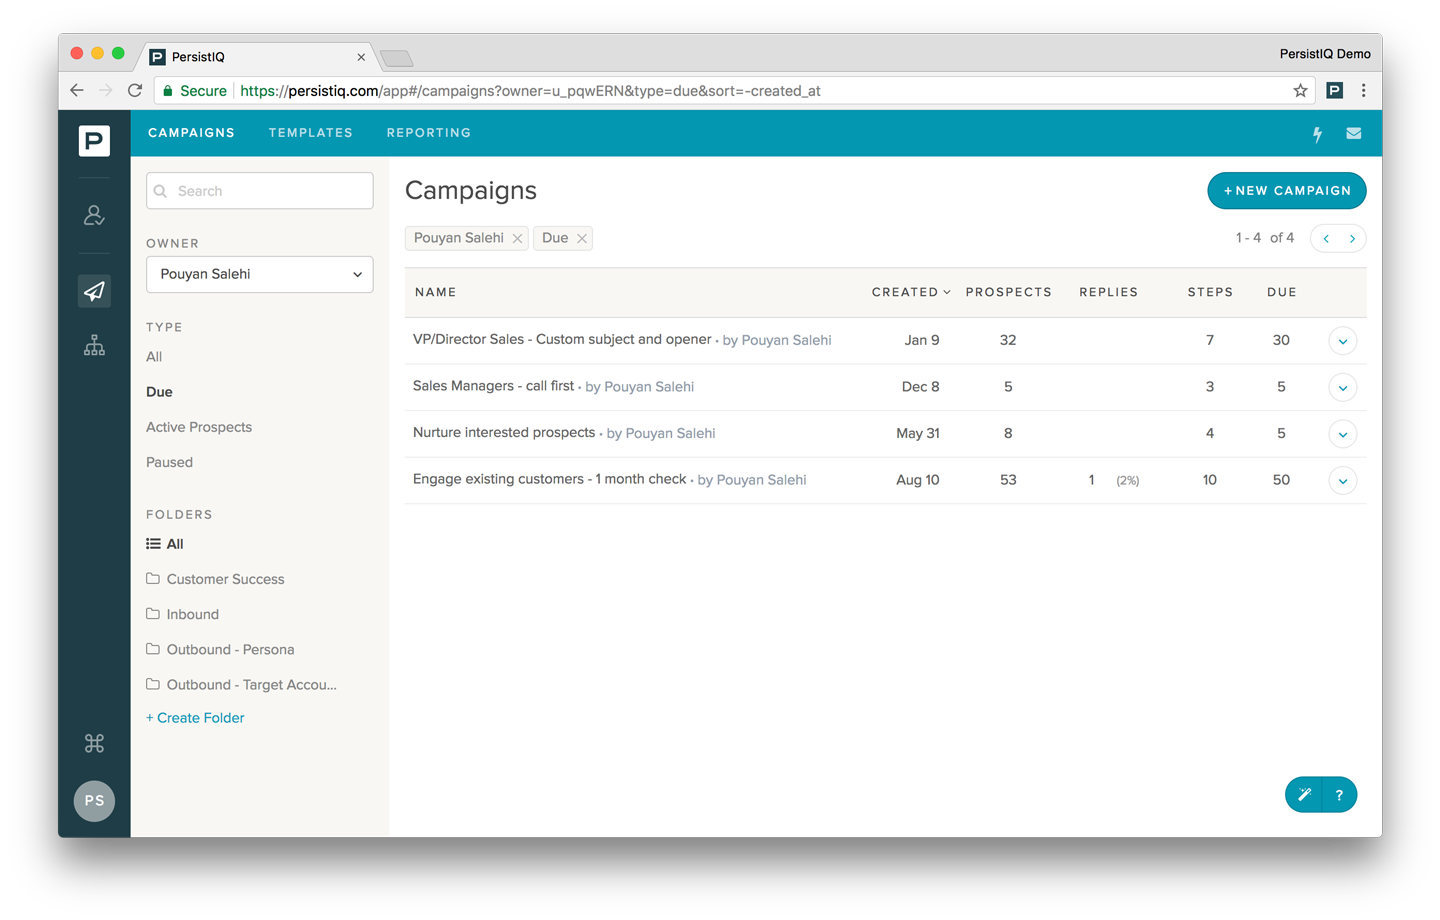Viewport: 1440px width, 920px height.
Task: Expand options for VP/Director Sales campaign
Action: tap(1342, 341)
